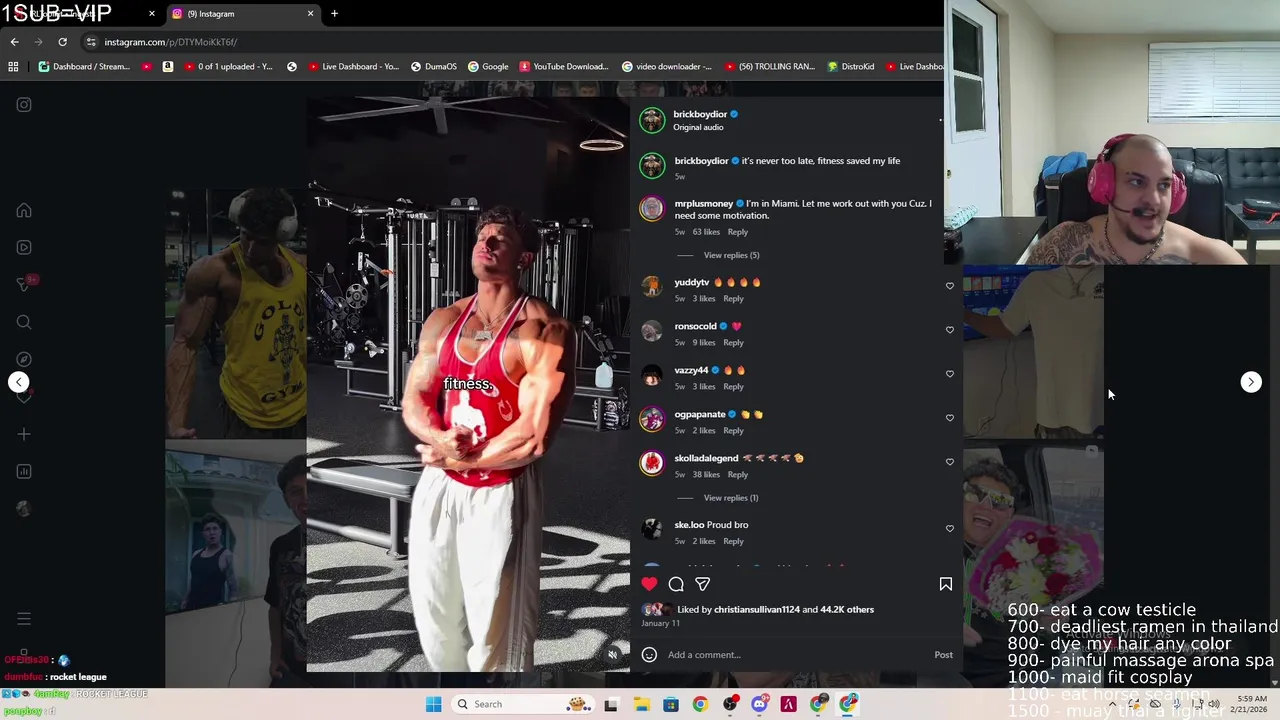Image resolution: width=1280 pixels, height=720 pixels.
Task: Open profile avatar in Instagram sidebar
Action: pos(24,508)
